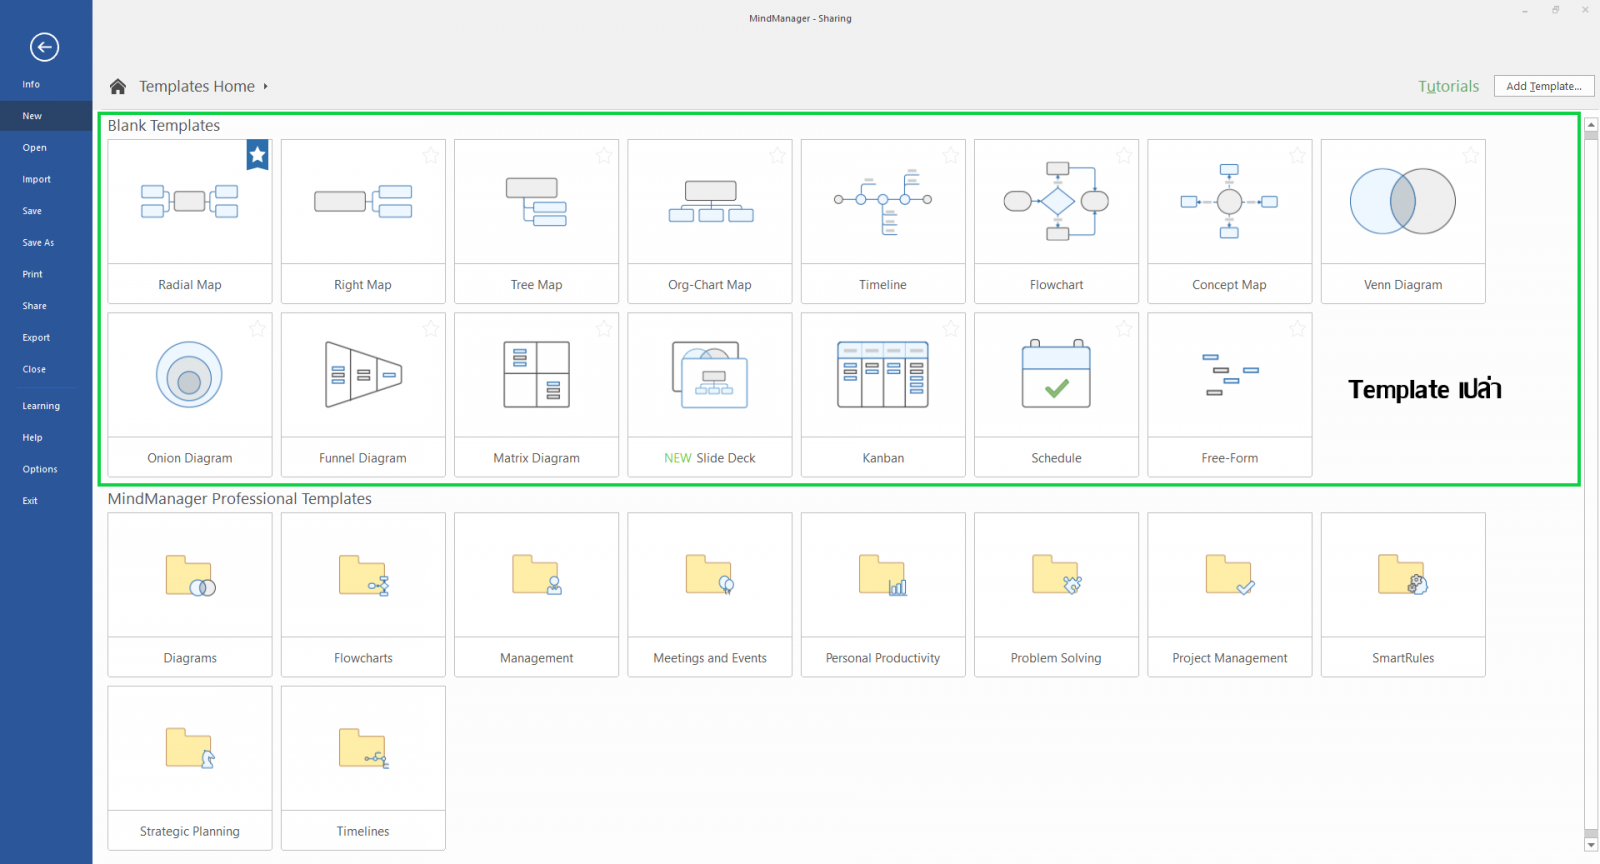This screenshot has height=864, width=1600.
Task: Open the Timeline blank template
Action: (x=883, y=221)
